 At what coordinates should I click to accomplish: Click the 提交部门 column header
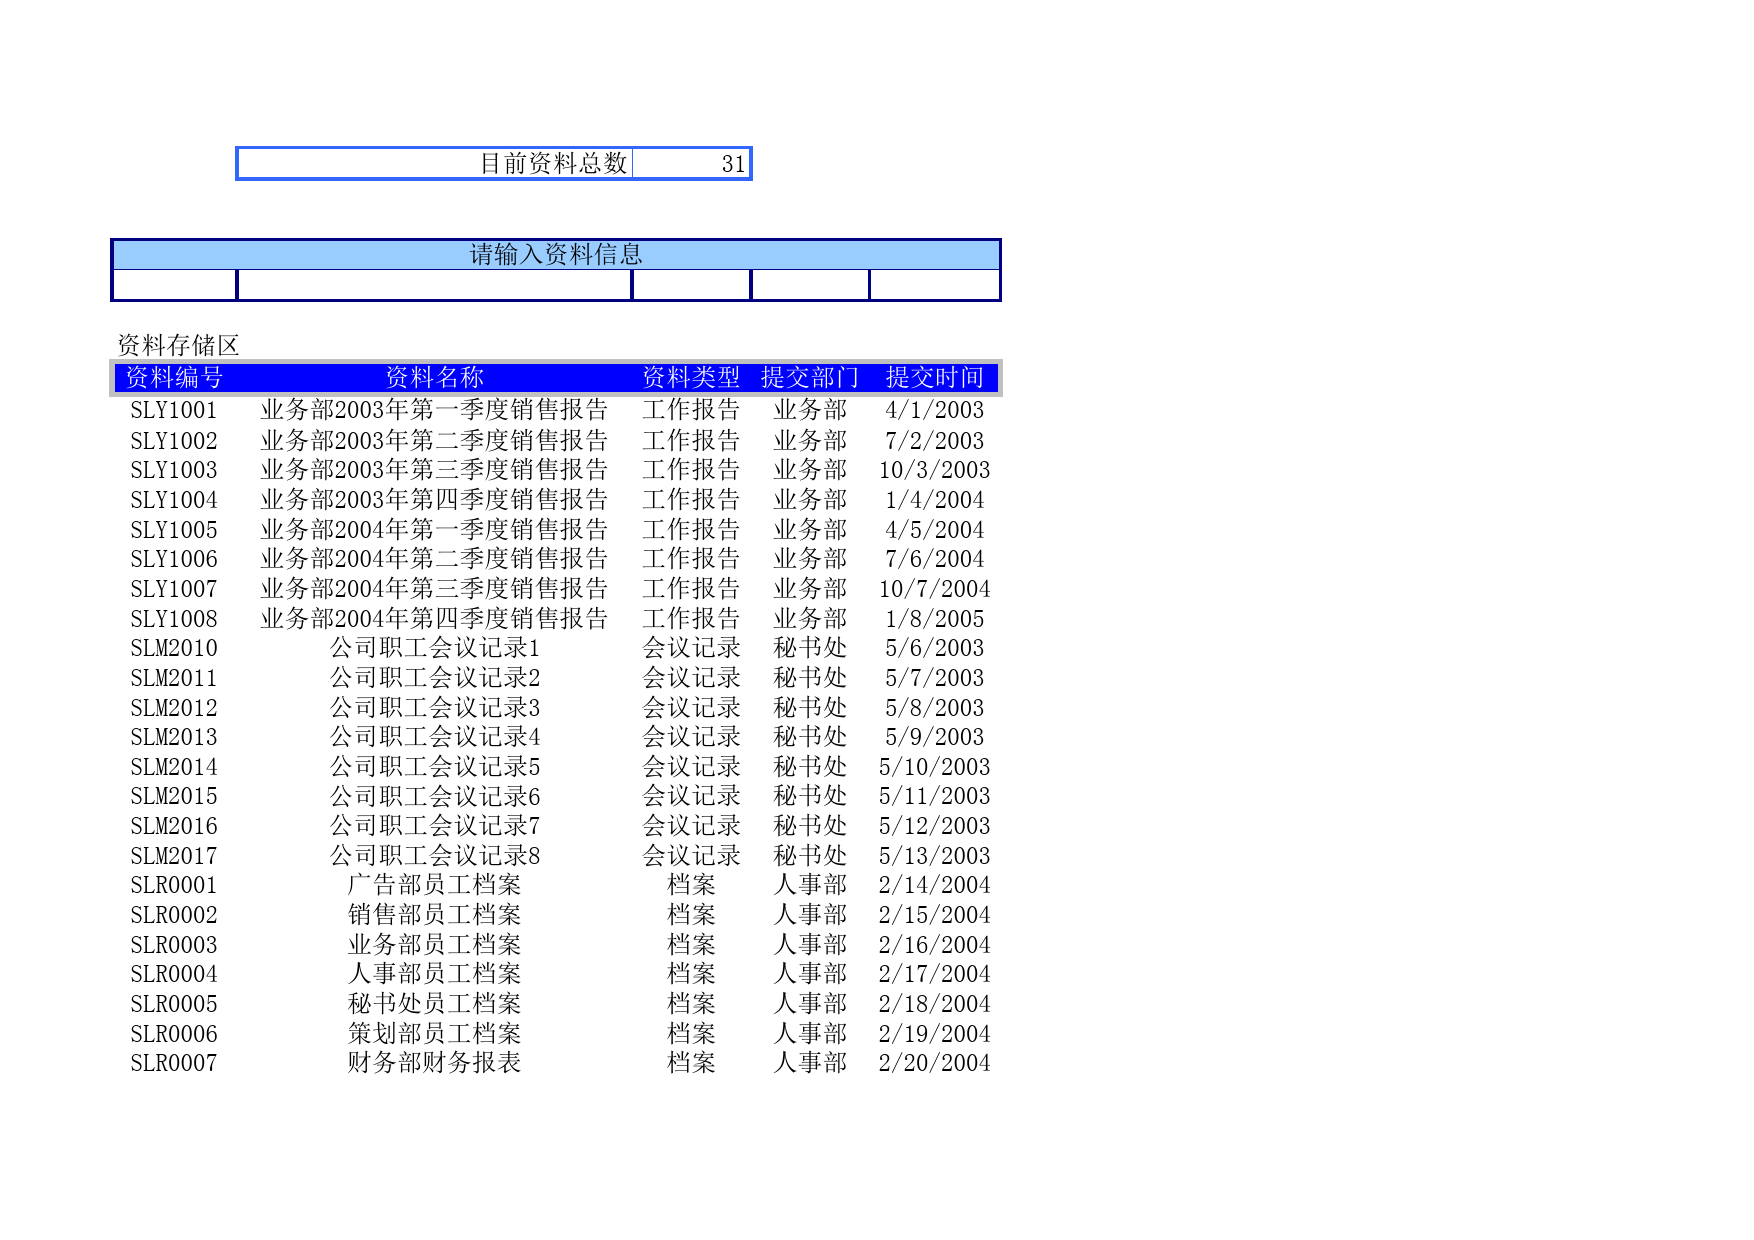810,378
